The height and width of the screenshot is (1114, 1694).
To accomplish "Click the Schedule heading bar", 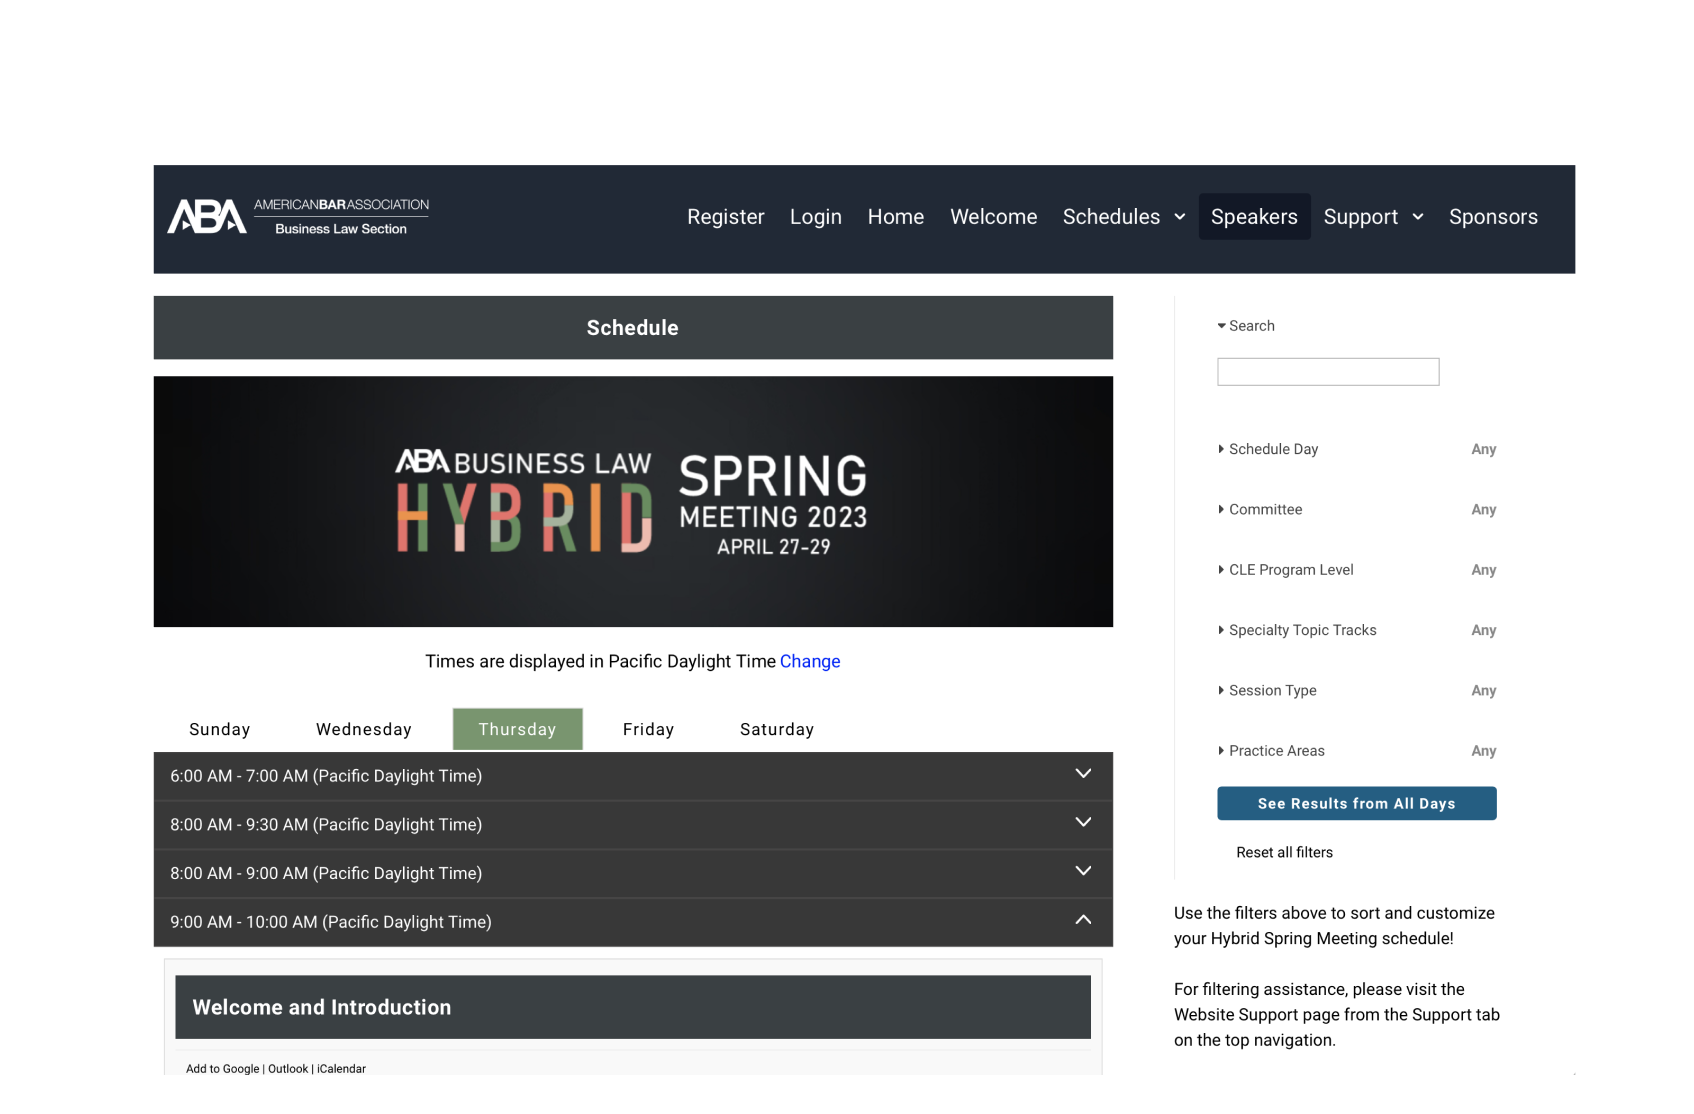I will click(633, 328).
